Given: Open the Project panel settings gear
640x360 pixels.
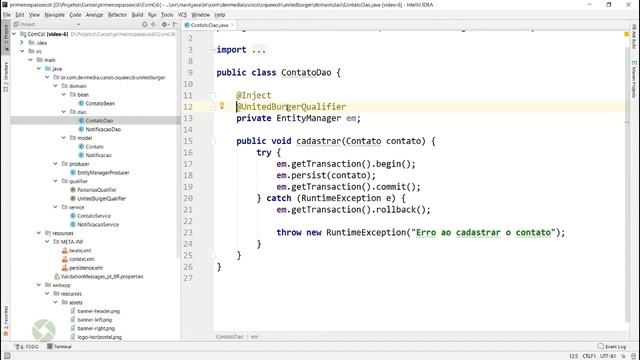Looking at the screenshot, I should click(164, 24).
